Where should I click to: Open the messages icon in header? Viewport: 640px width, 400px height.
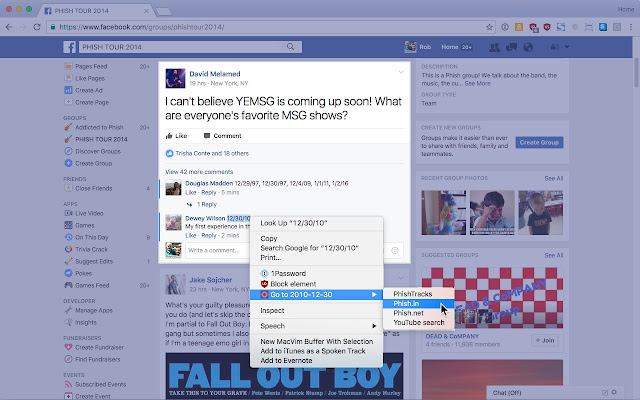click(511, 47)
